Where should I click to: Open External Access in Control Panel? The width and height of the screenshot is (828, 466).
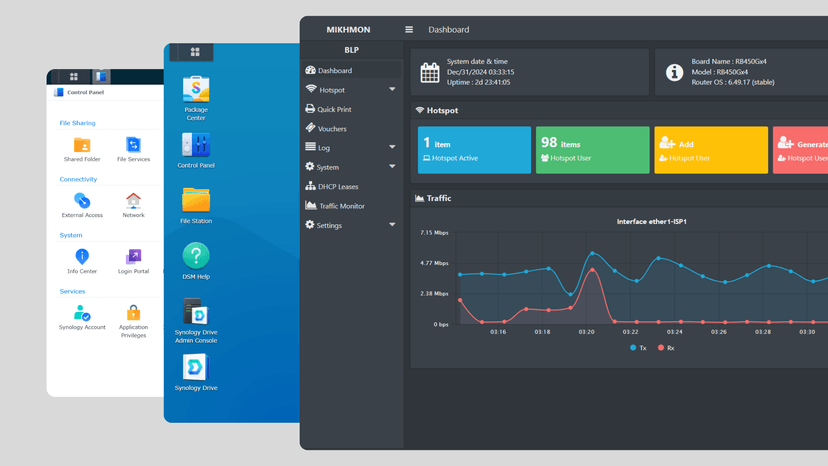coord(82,206)
